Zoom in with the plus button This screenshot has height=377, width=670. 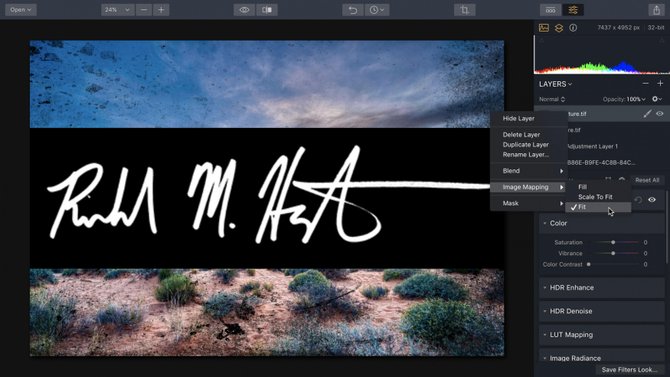pos(161,10)
